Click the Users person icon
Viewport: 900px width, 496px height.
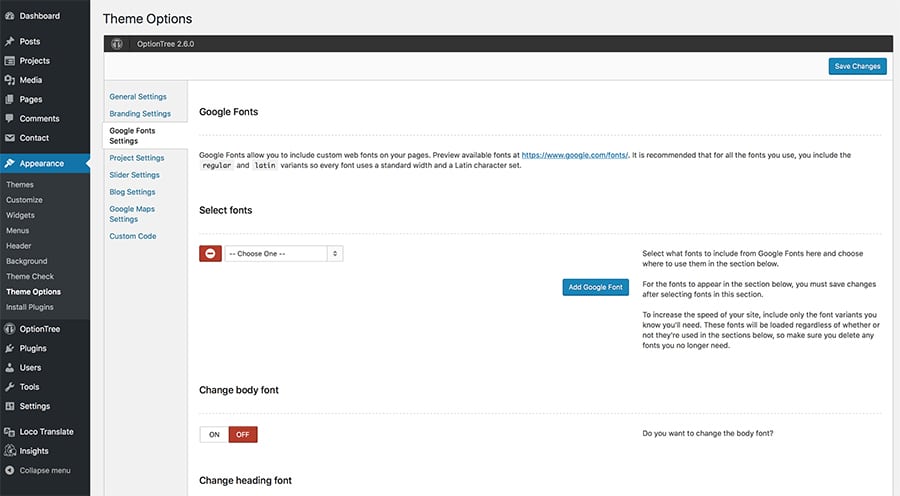(x=10, y=367)
